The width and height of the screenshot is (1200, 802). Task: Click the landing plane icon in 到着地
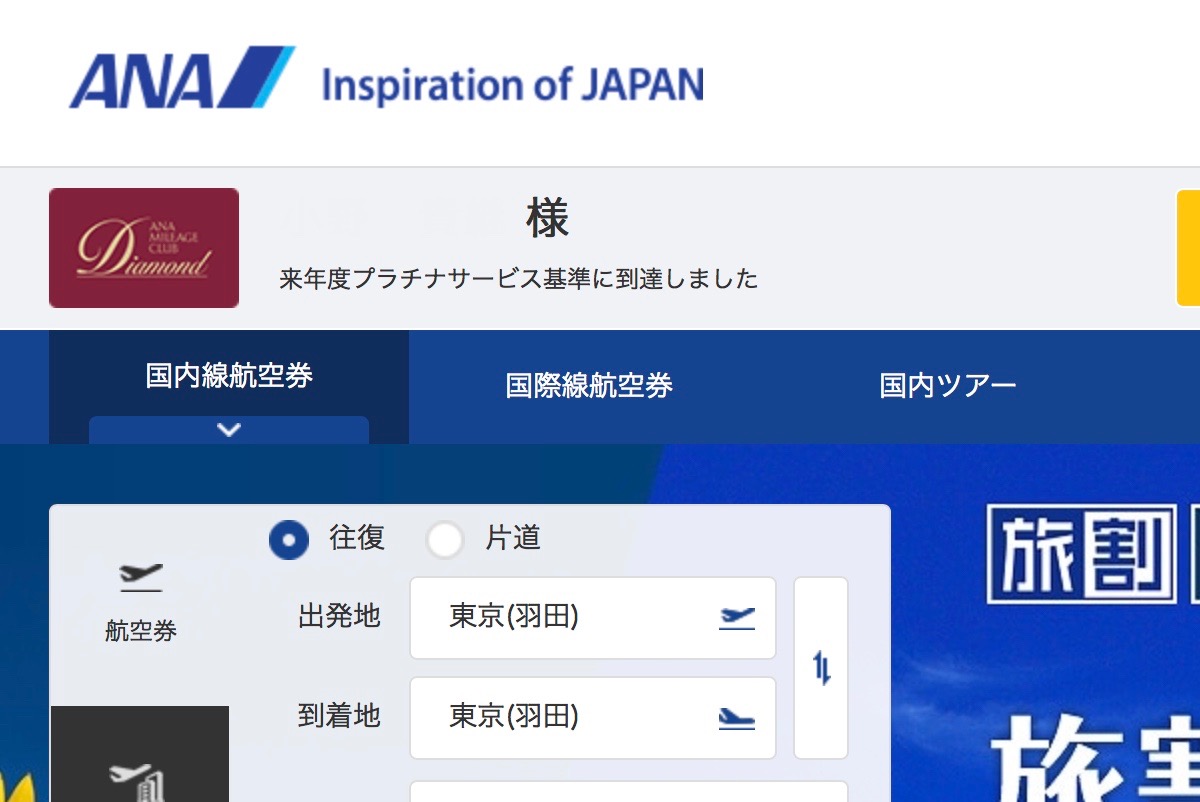point(737,718)
